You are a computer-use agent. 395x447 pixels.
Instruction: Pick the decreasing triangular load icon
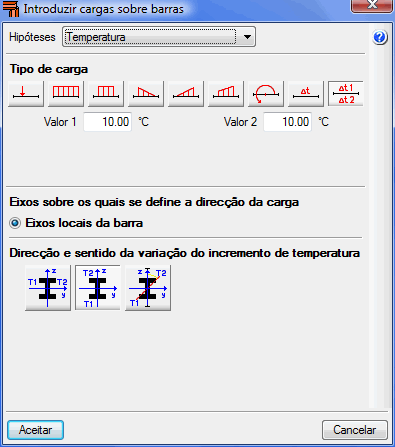tap(146, 94)
